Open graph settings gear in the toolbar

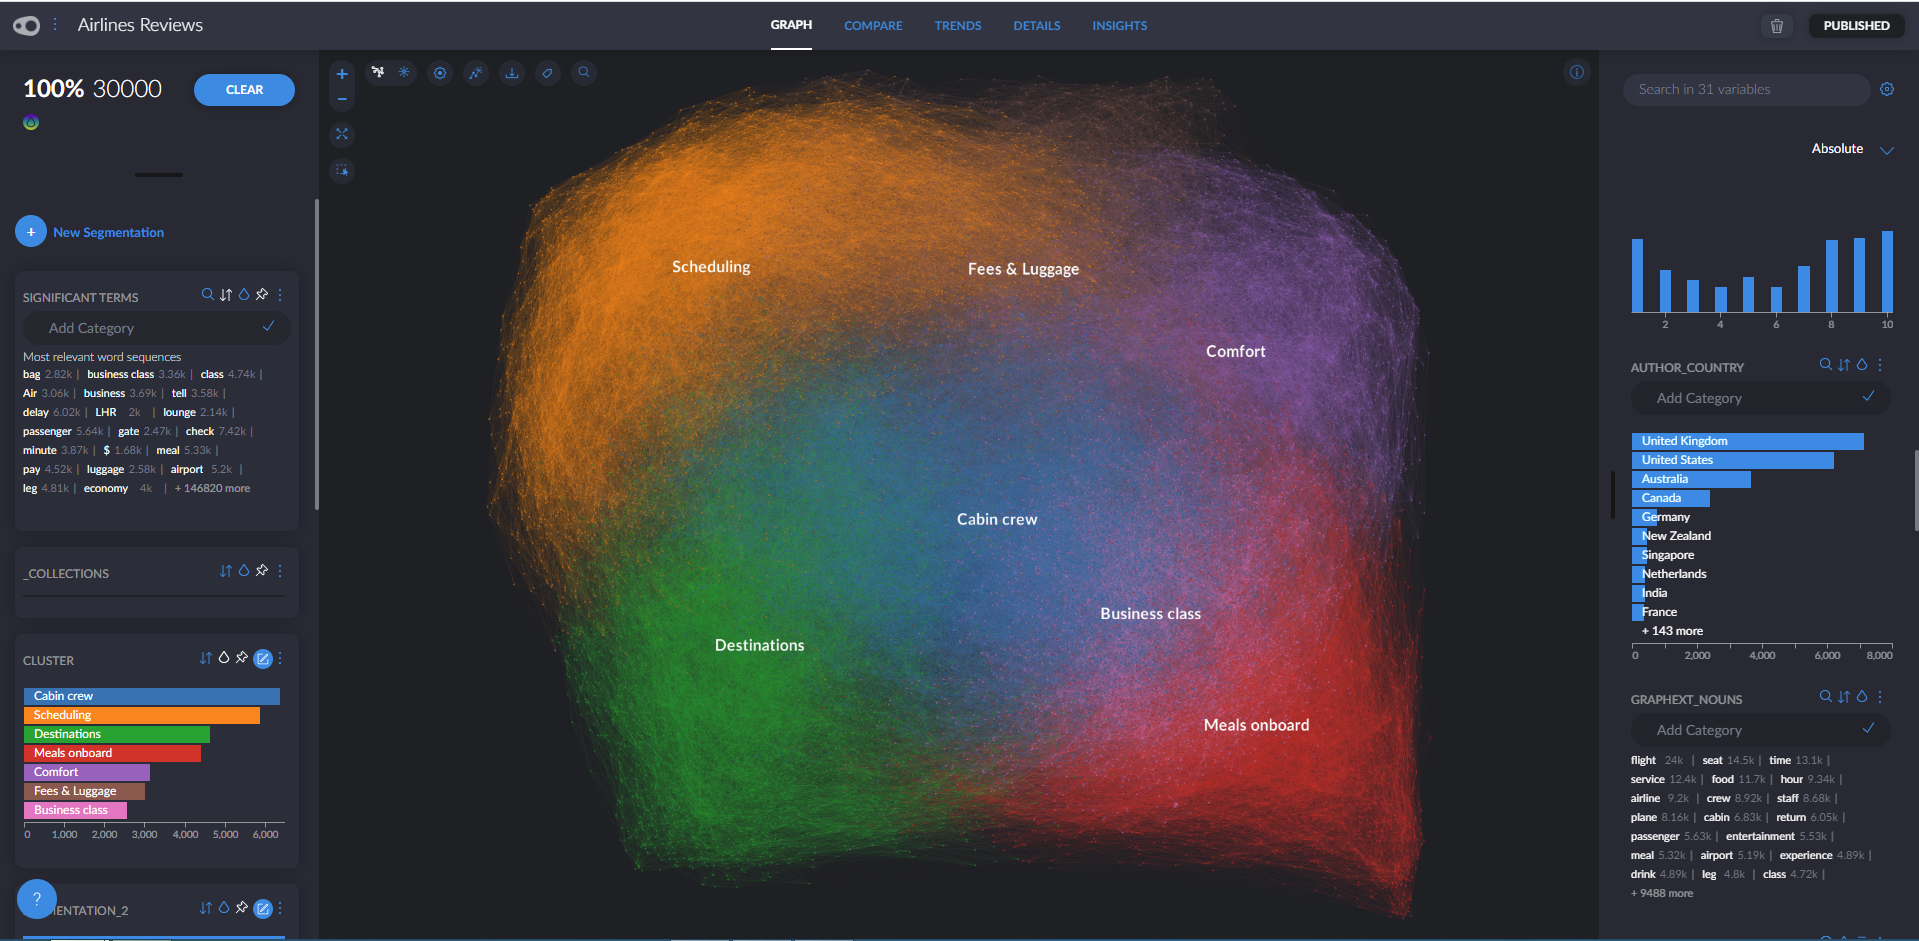coord(440,73)
